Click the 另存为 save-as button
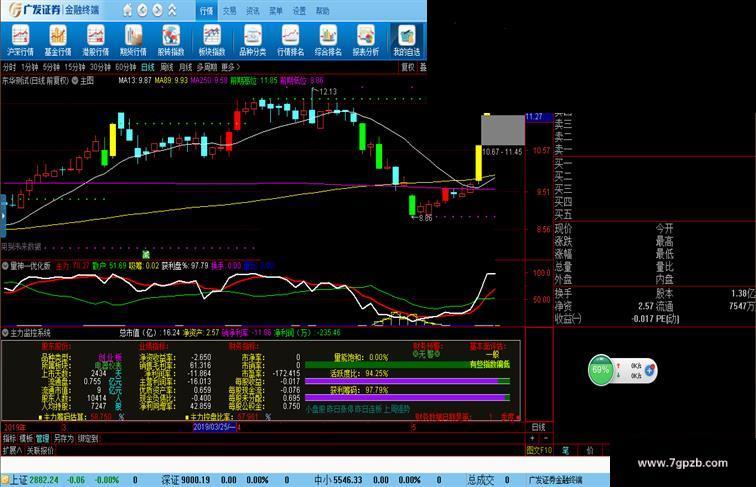This screenshot has height=487, width=756. click(64, 439)
